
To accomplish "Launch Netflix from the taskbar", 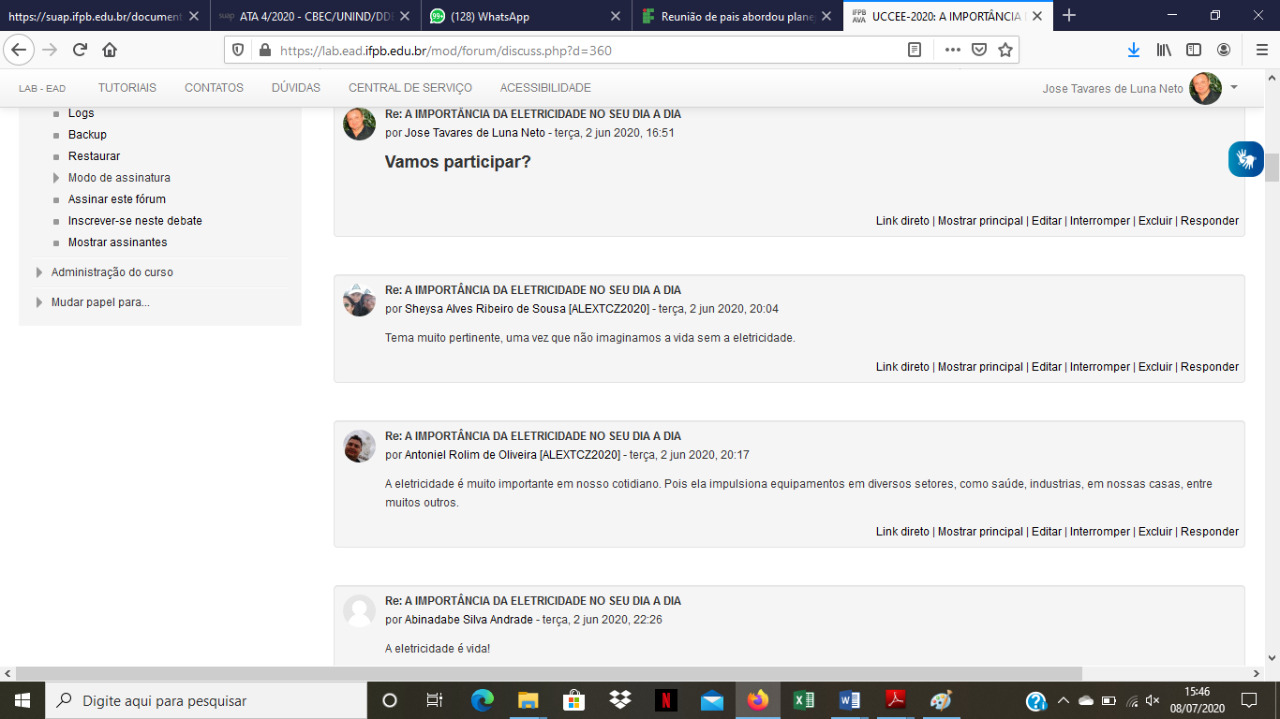I will 666,700.
